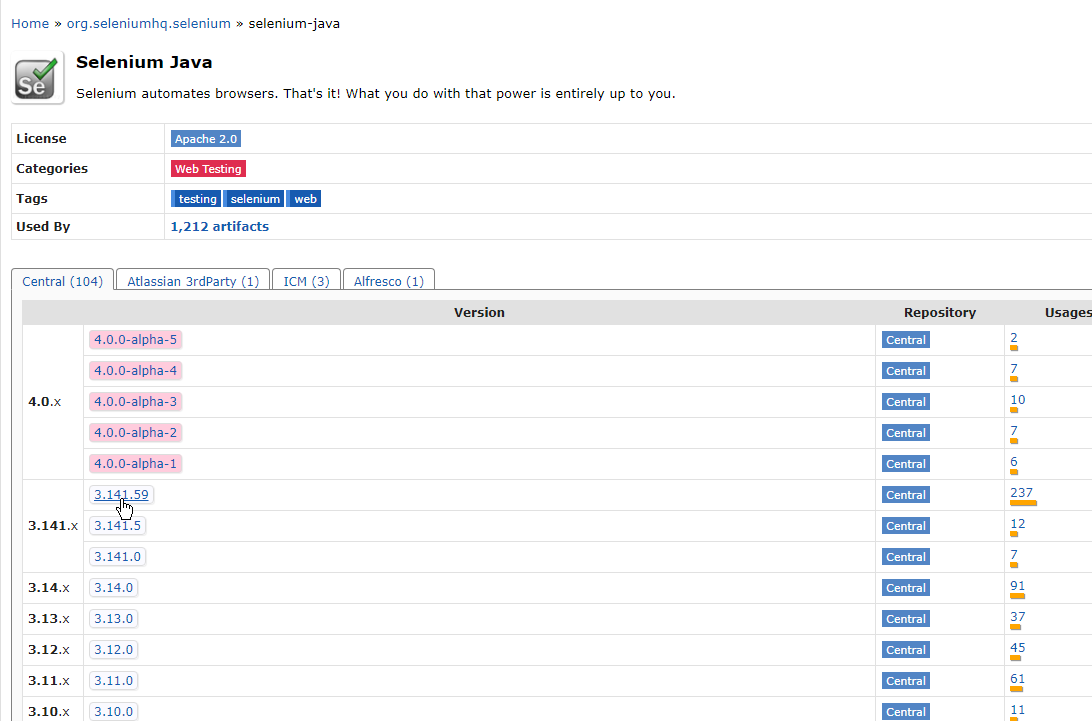Click the Selenium logo icon
Image resolution: width=1092 pixels, height=721 pixels.
tap(38, 78)
